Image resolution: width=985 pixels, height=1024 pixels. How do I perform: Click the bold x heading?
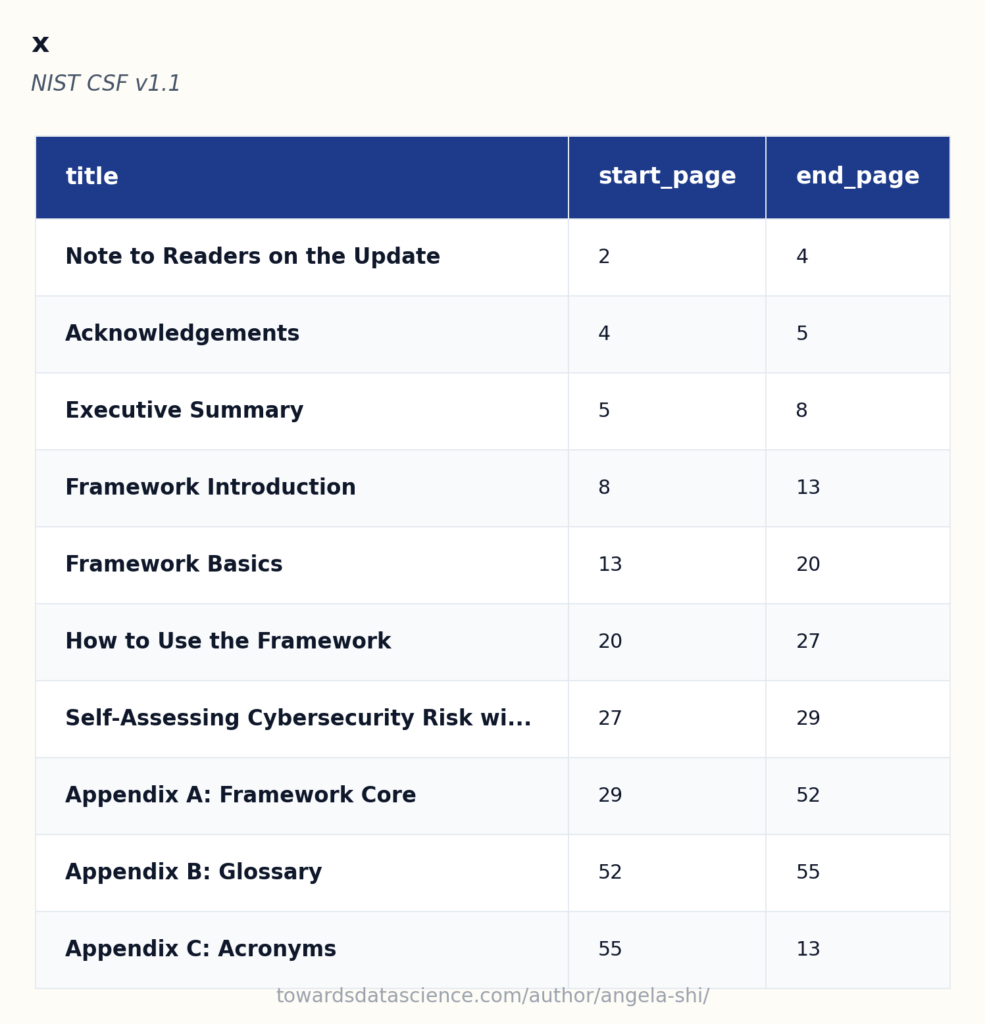[40, 44]
